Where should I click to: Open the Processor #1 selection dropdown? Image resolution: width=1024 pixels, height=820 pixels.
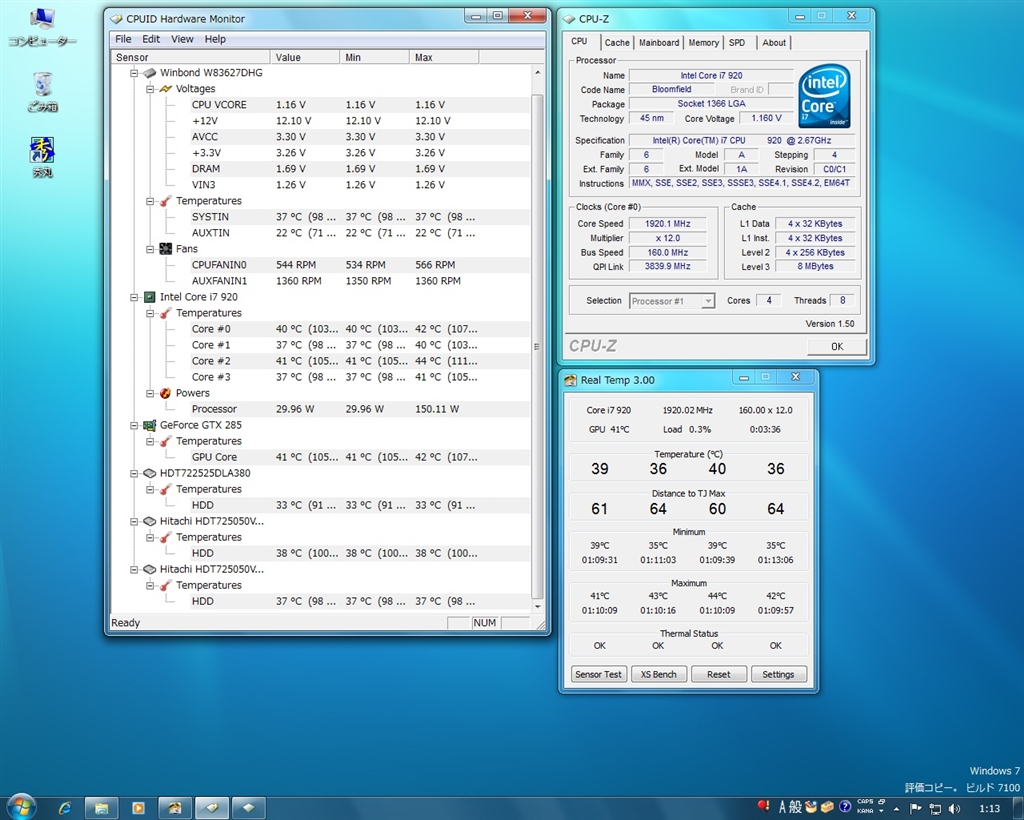coord(707,301)
